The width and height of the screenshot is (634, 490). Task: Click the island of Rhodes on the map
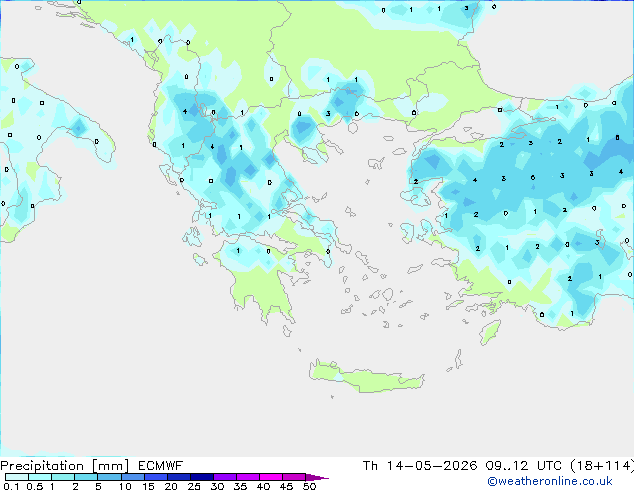click(x=490, y=332)
